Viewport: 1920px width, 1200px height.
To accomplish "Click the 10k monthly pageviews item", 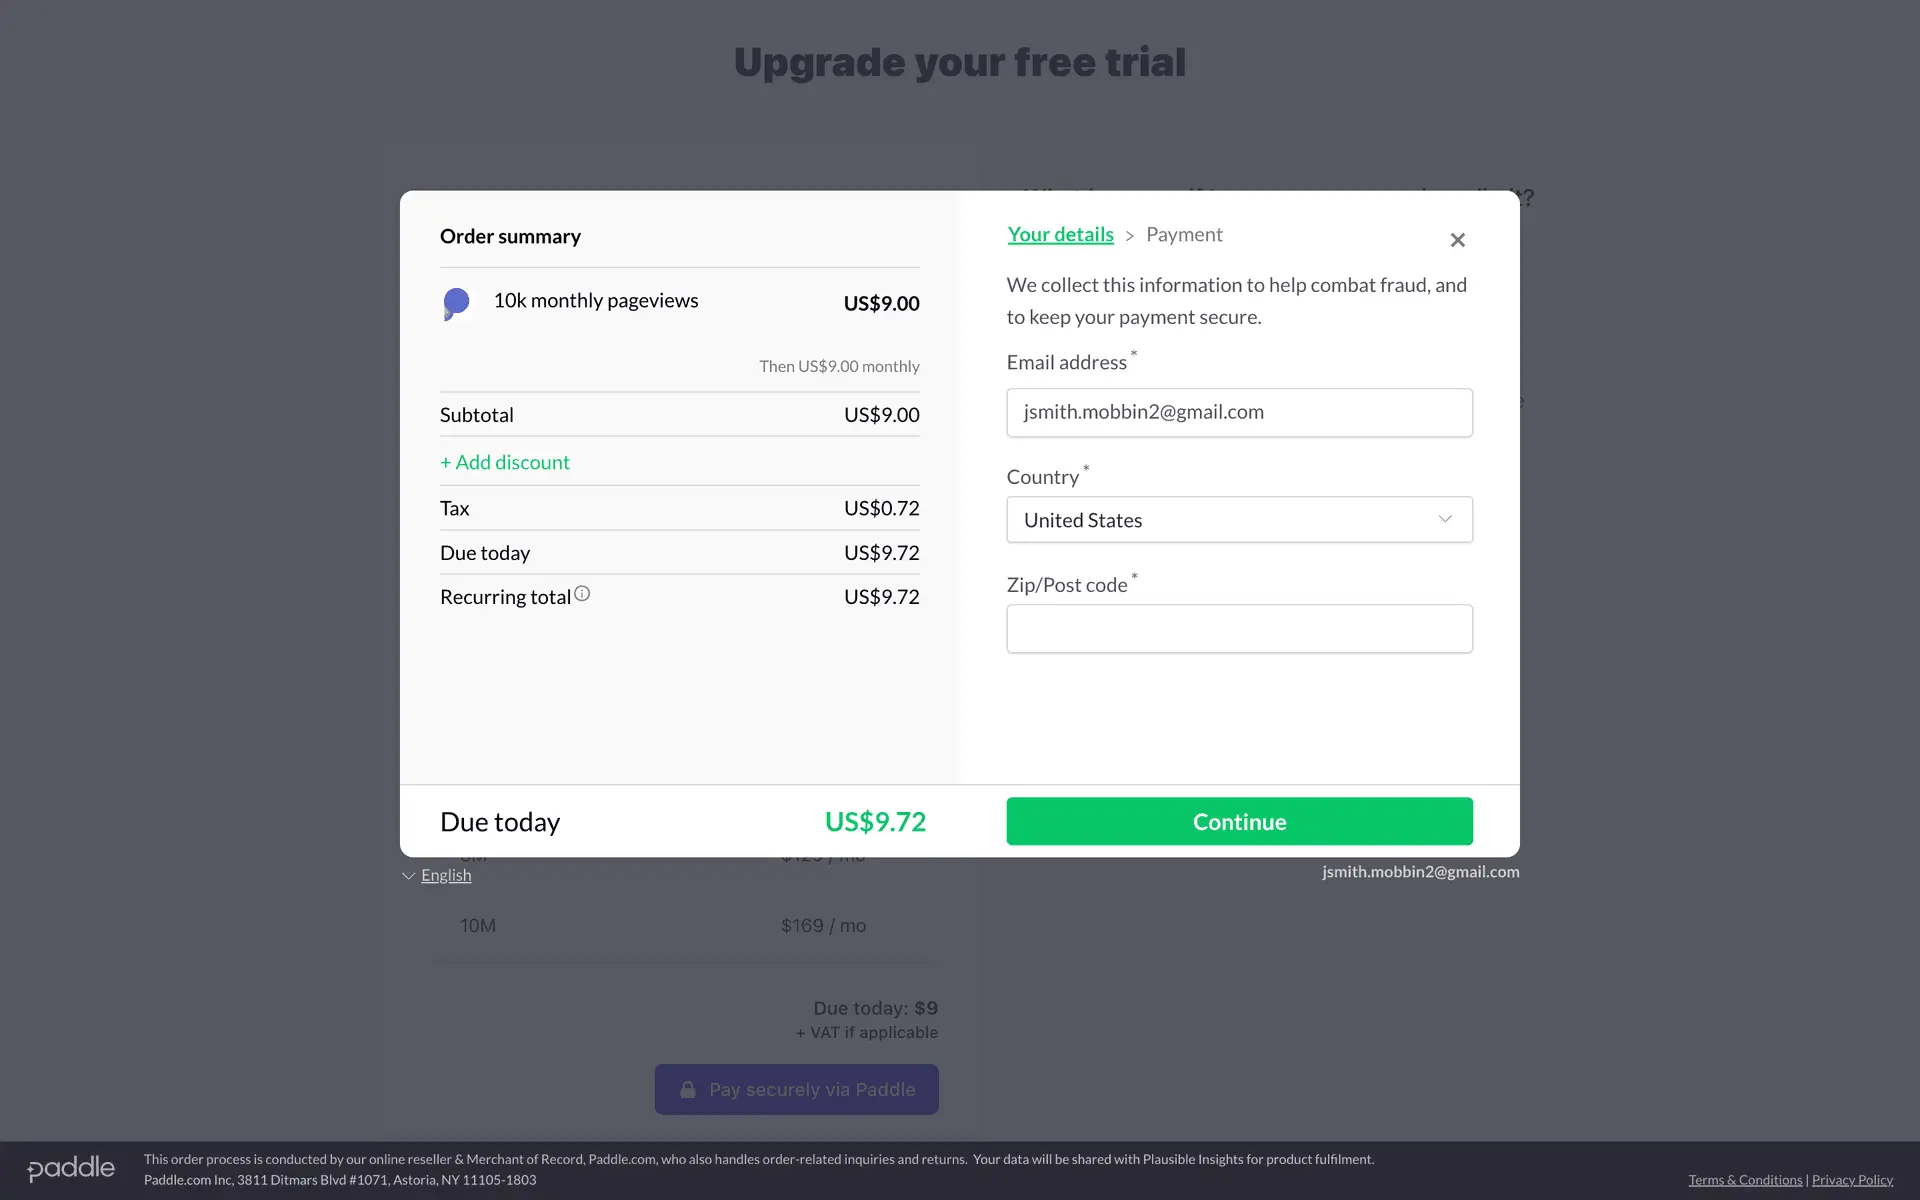I will coord(596,301).
